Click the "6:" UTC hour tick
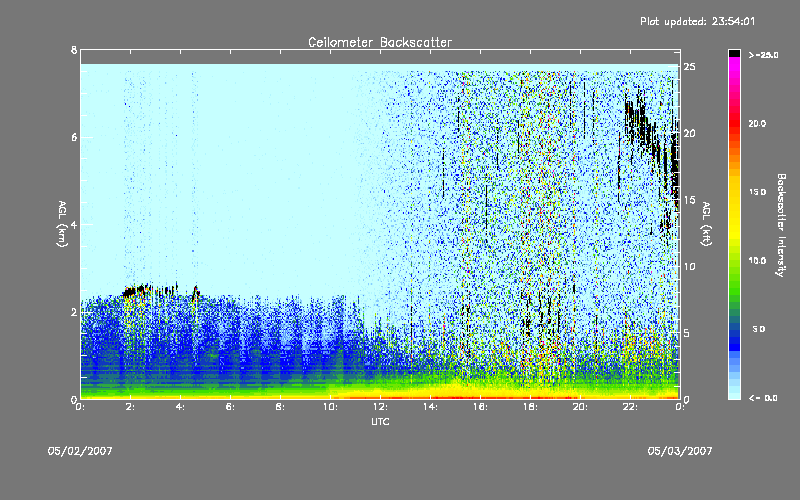 click(x=230, y=407)
